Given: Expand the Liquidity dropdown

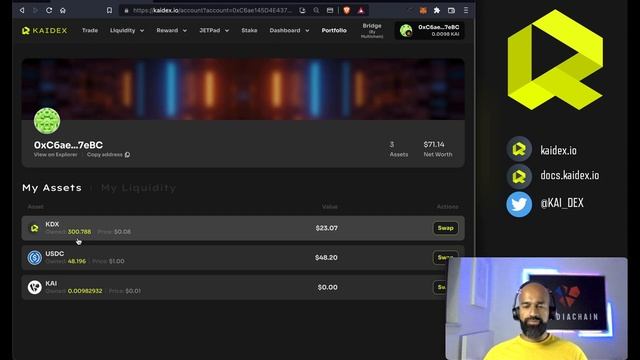Looking at the screenshot, I should point(127,30).
